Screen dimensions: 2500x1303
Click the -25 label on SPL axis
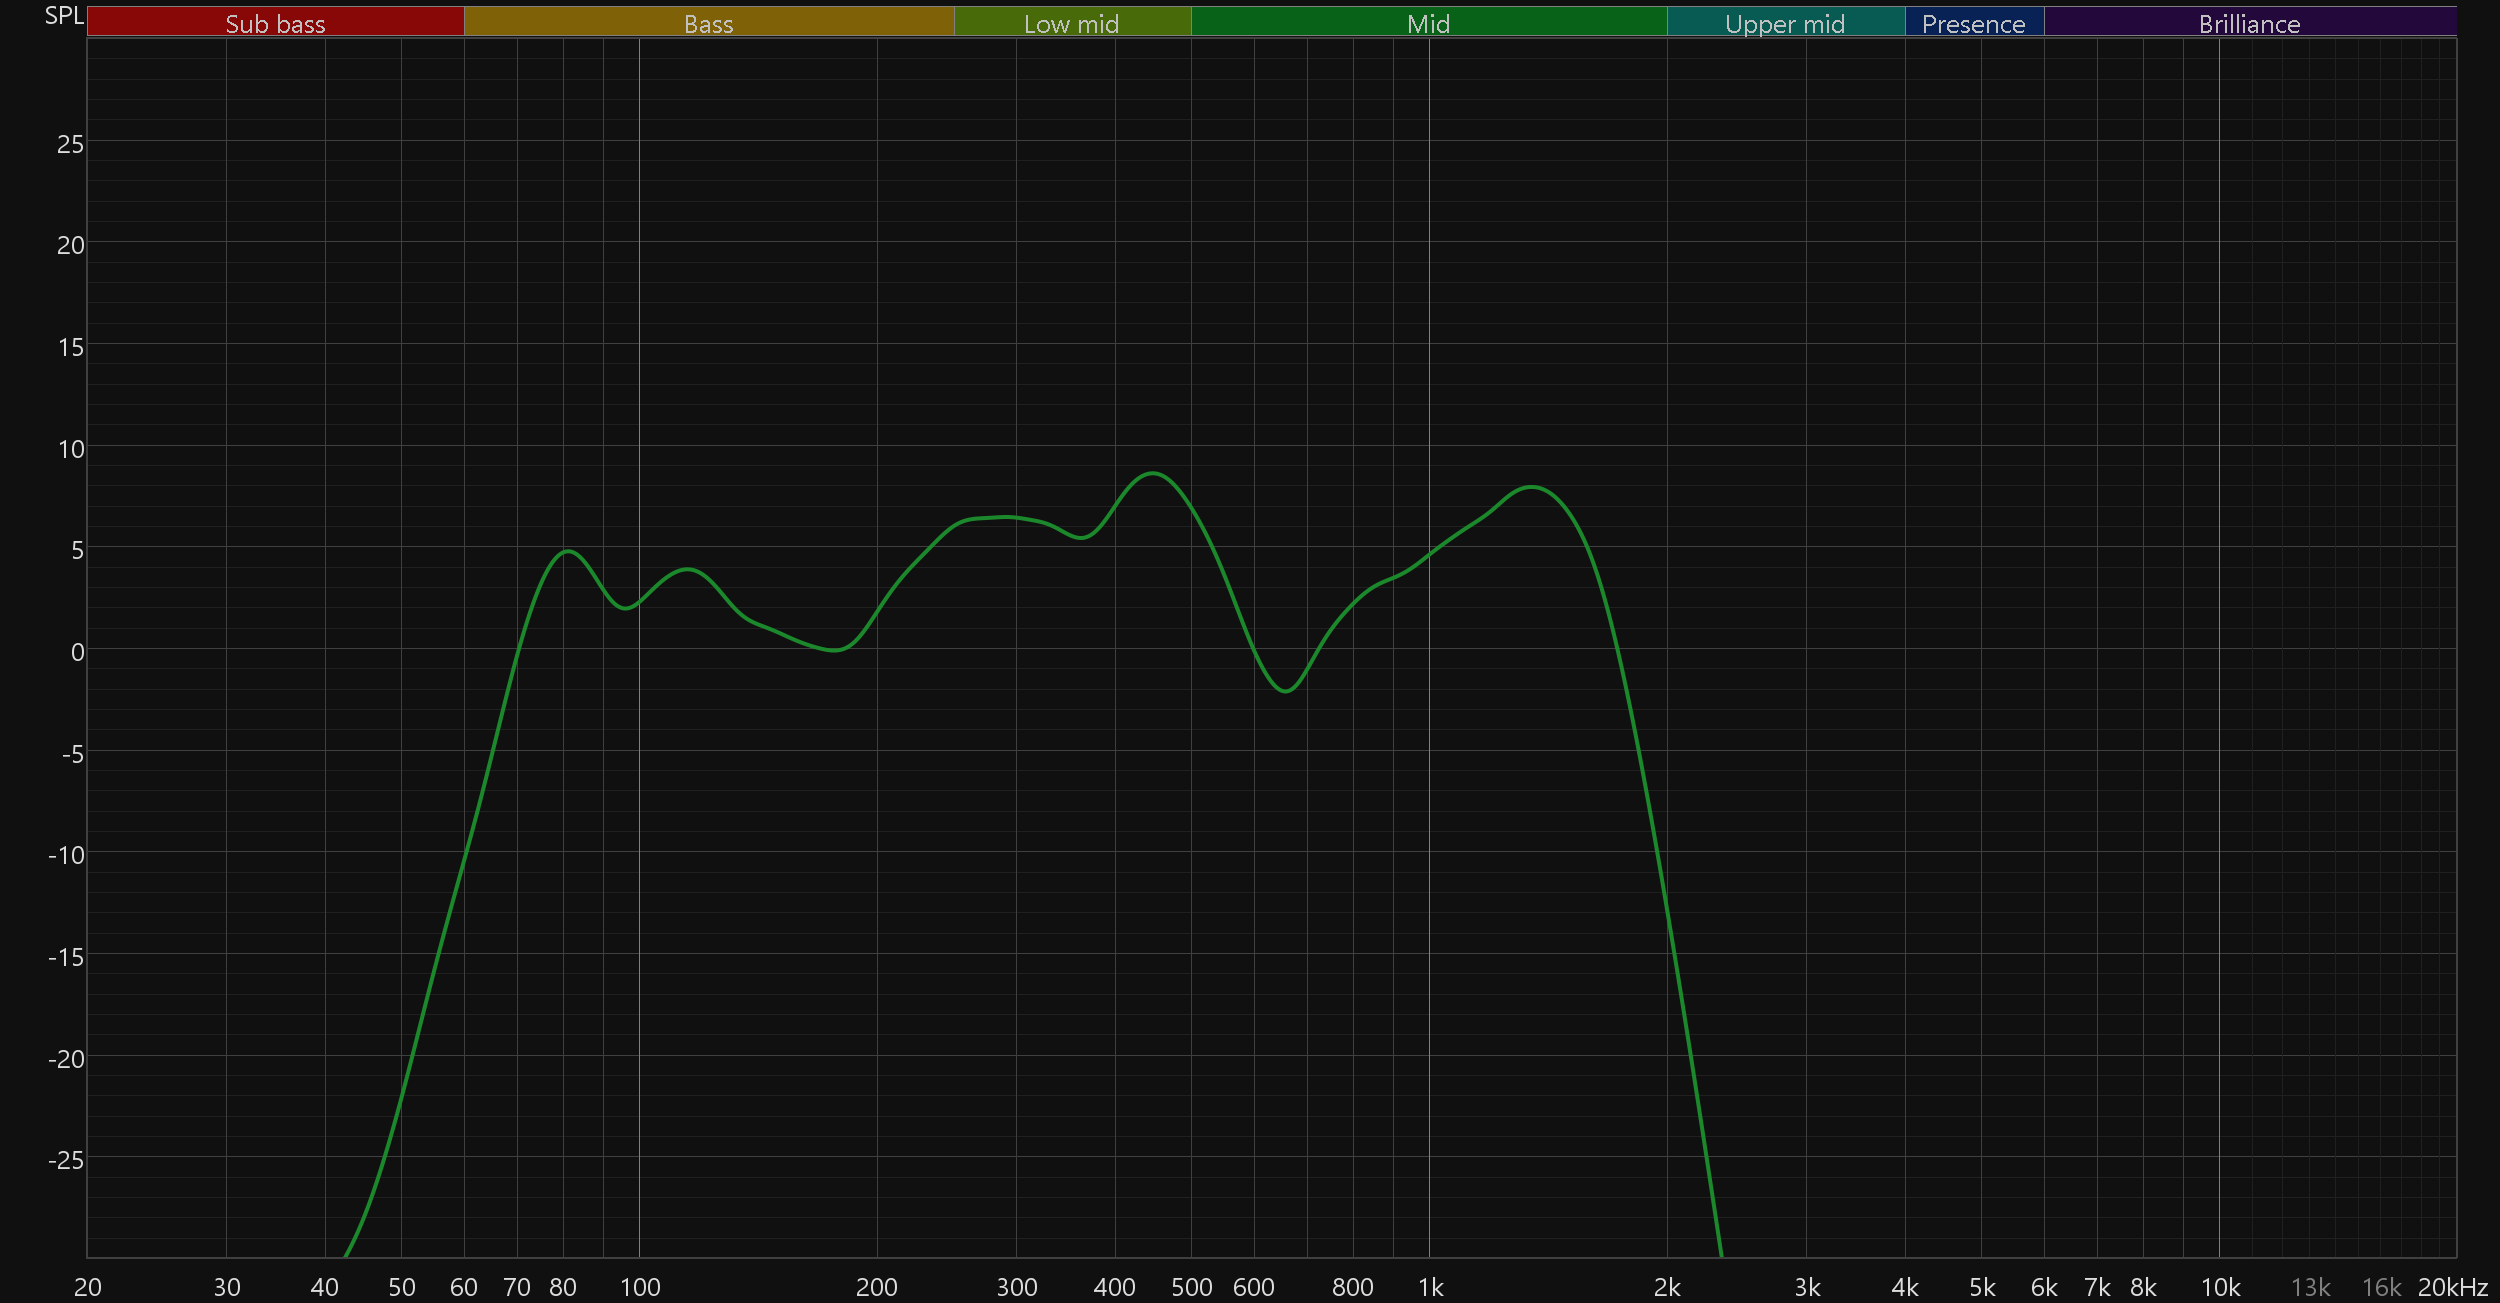click(66, 1160)
